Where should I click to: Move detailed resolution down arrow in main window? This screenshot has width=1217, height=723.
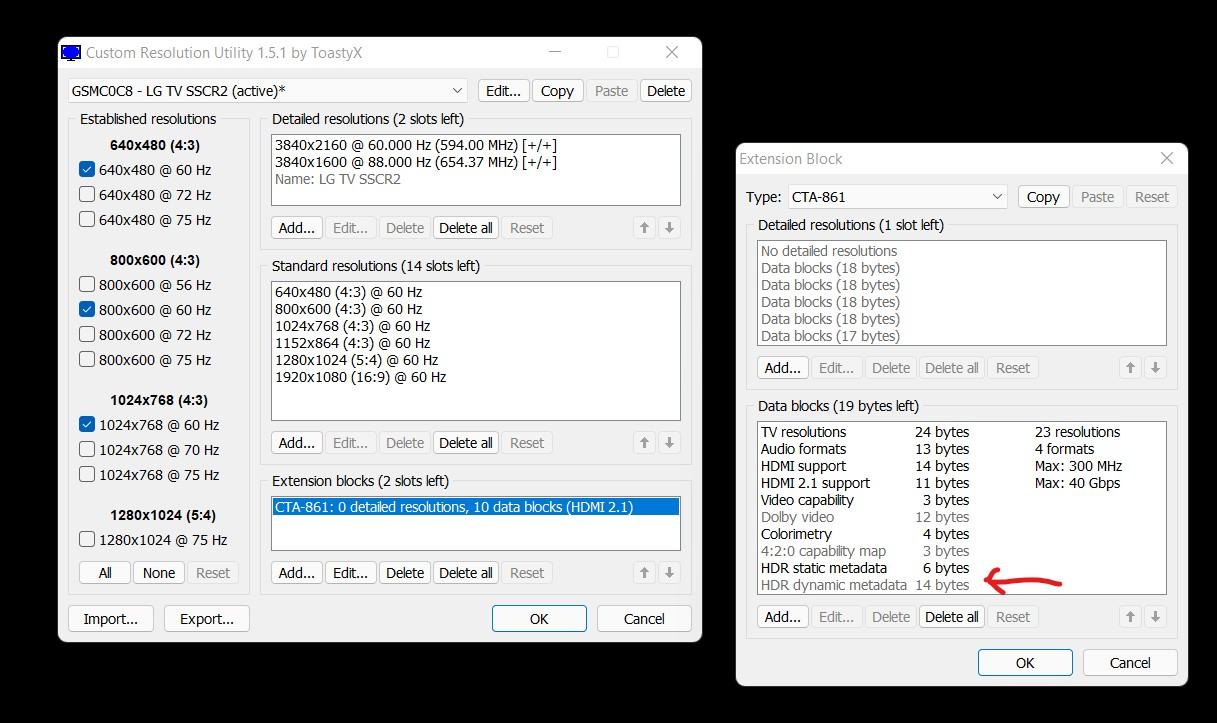pyautogui.click(x=669, y=228)
